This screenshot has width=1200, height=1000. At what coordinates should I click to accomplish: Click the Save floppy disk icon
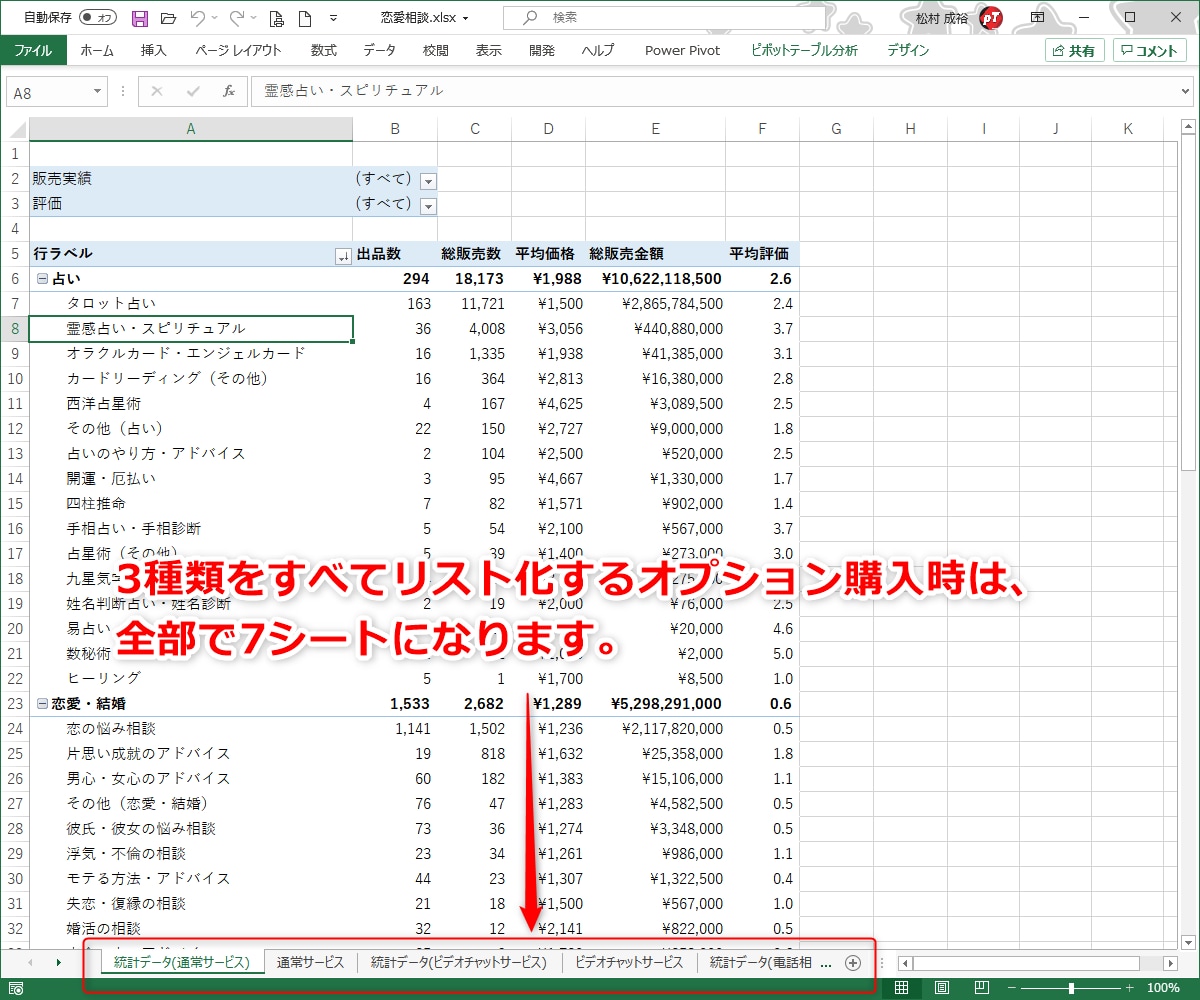pyautogui.click(x=140, y=18)
